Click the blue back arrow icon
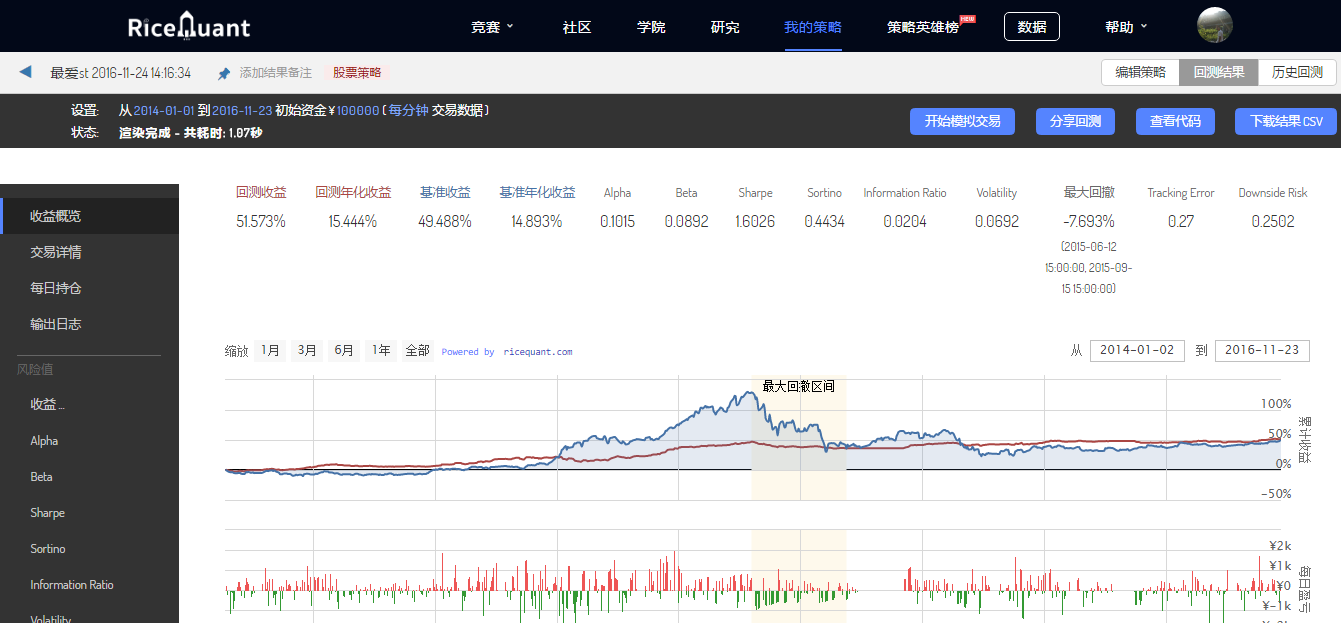 pyautogui.click(x=26, y=72)
